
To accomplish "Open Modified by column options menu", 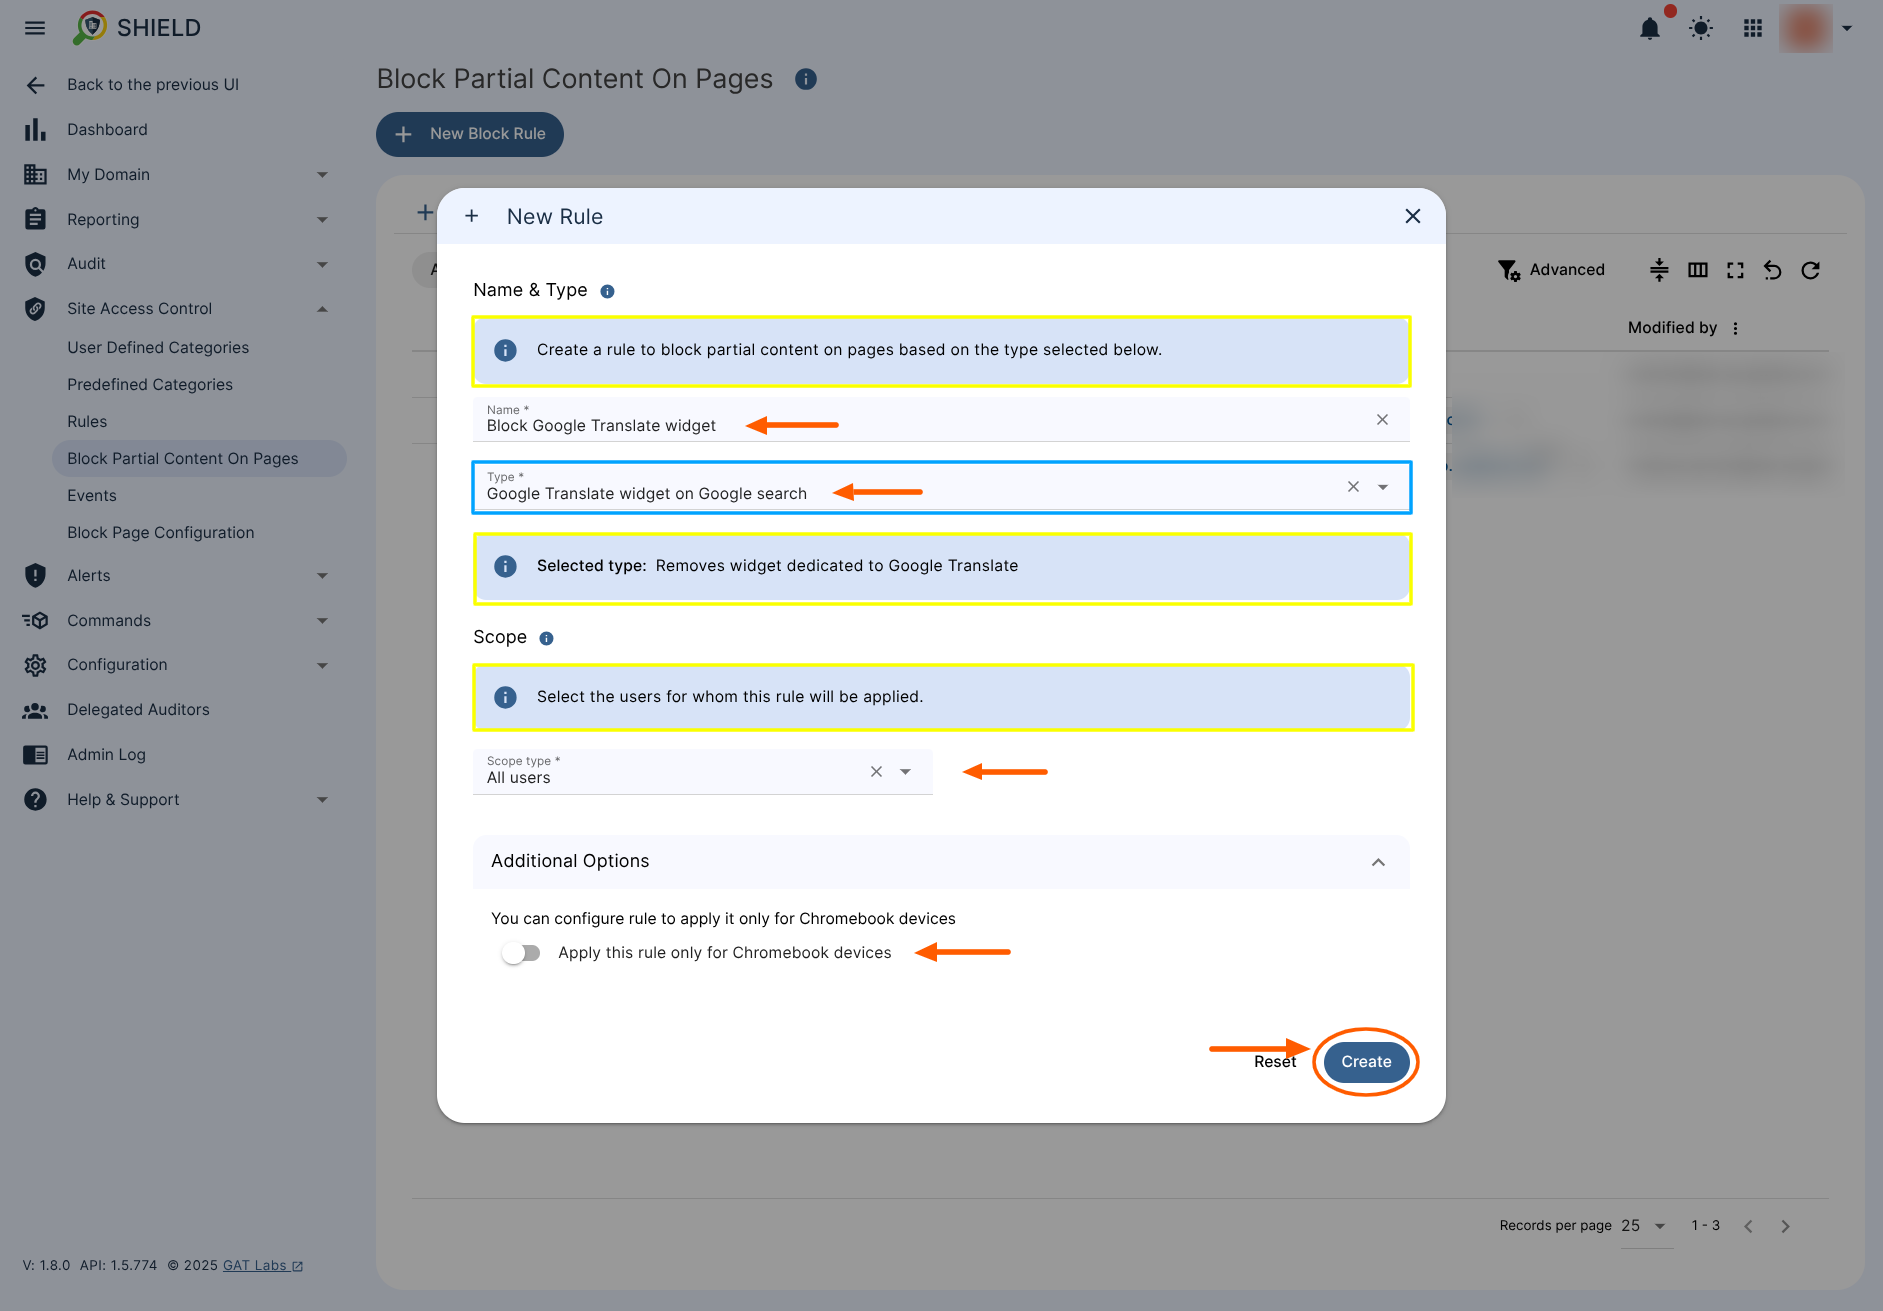I will 1736,328.
